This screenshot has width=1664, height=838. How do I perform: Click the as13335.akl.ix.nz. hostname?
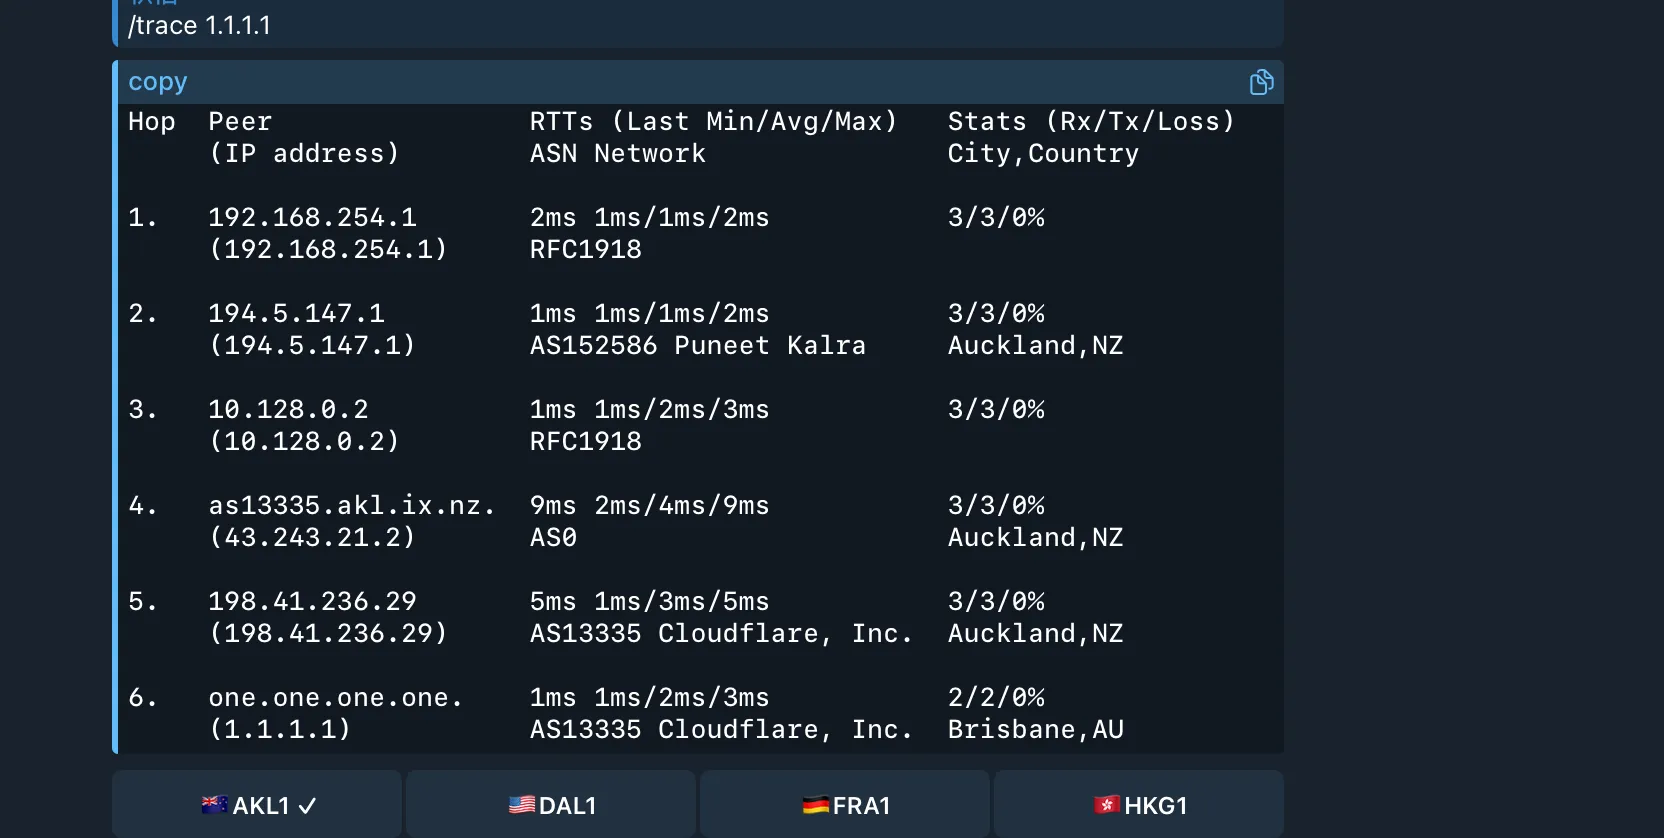352,505
